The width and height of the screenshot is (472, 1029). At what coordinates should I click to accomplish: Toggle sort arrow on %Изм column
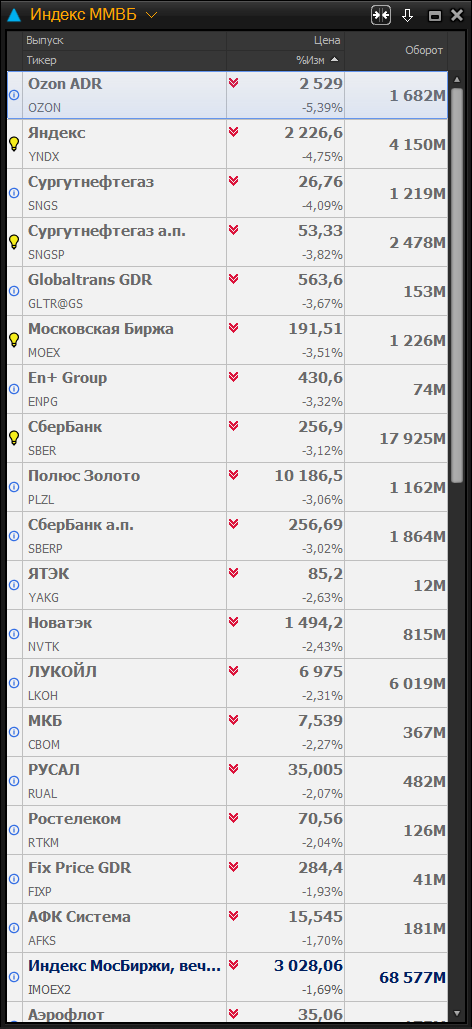[x=335, y=60]
